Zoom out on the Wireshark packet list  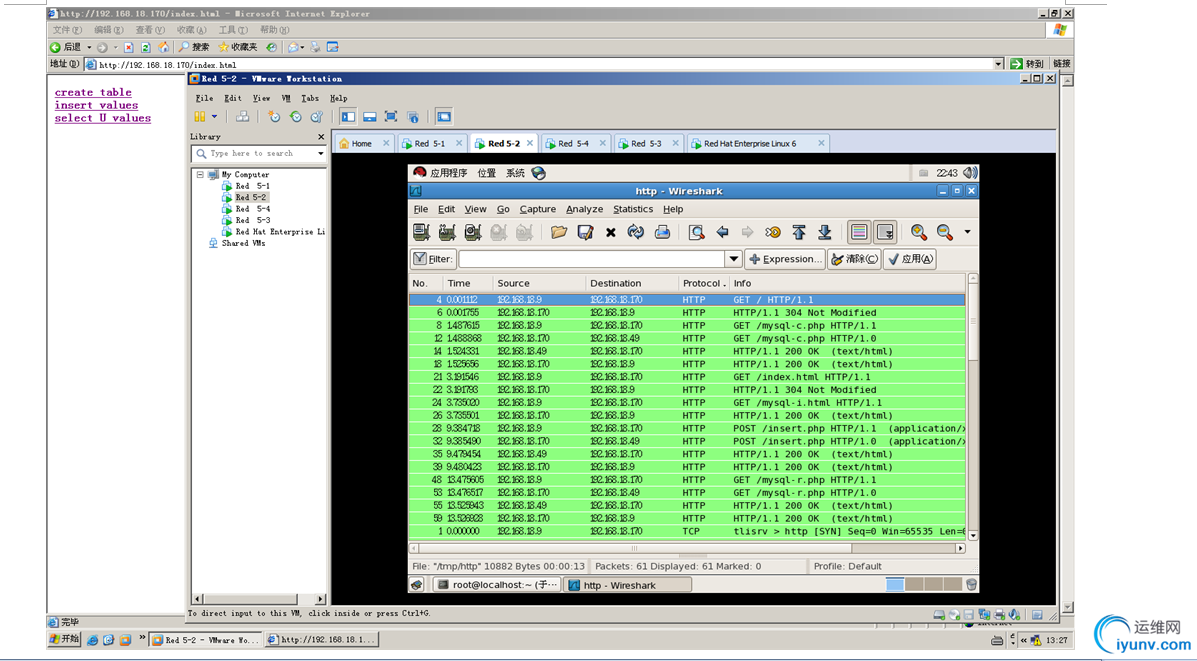(x=944, y=232)
